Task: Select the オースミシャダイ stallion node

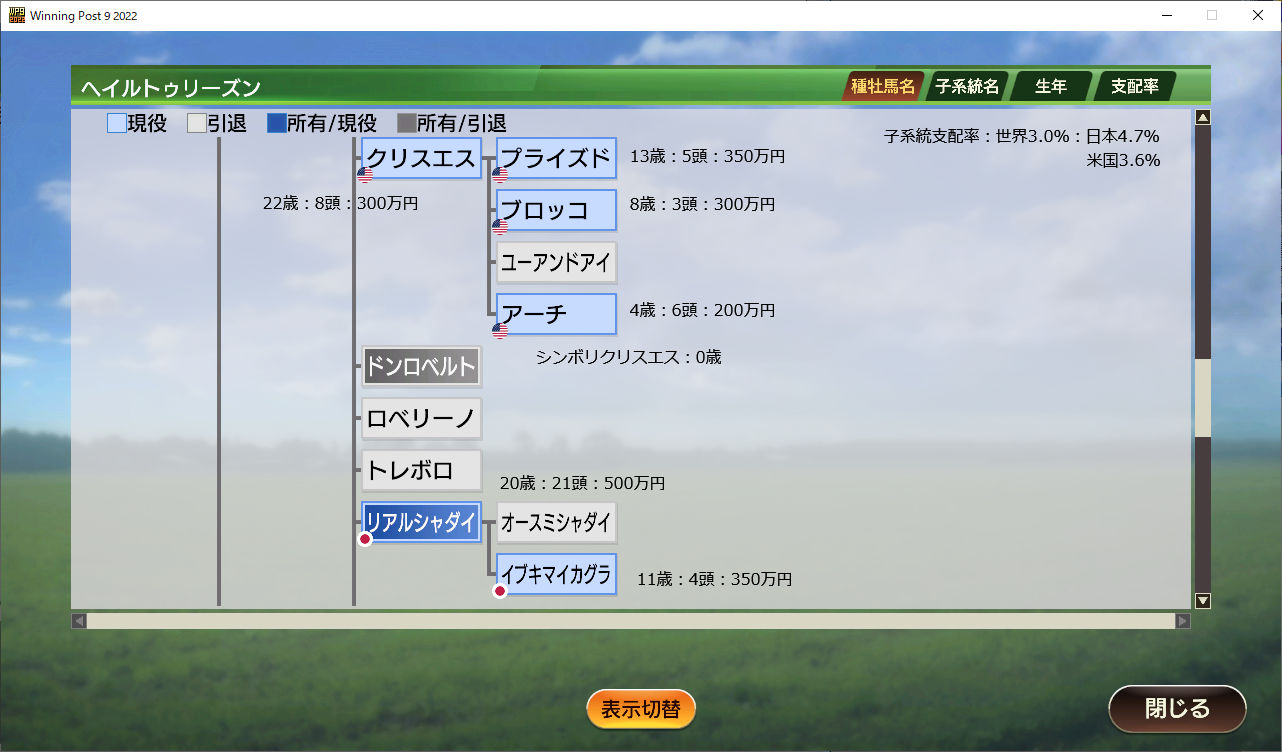Action: pos(556,522)
